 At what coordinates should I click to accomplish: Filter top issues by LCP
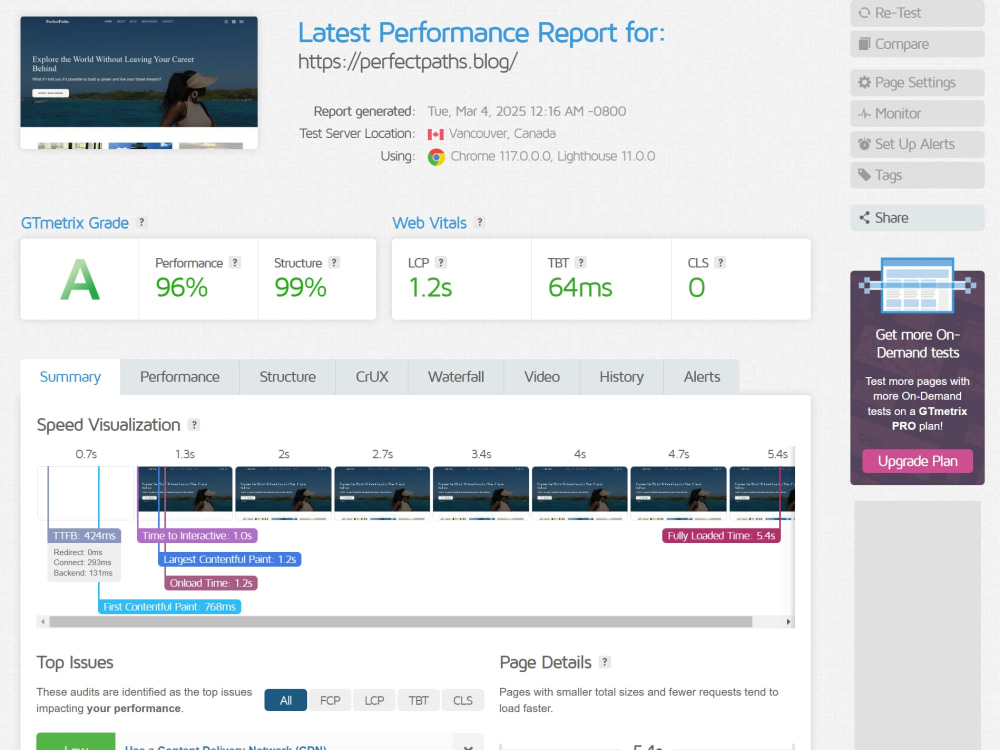pyautogui.click(x=374, y=700)
